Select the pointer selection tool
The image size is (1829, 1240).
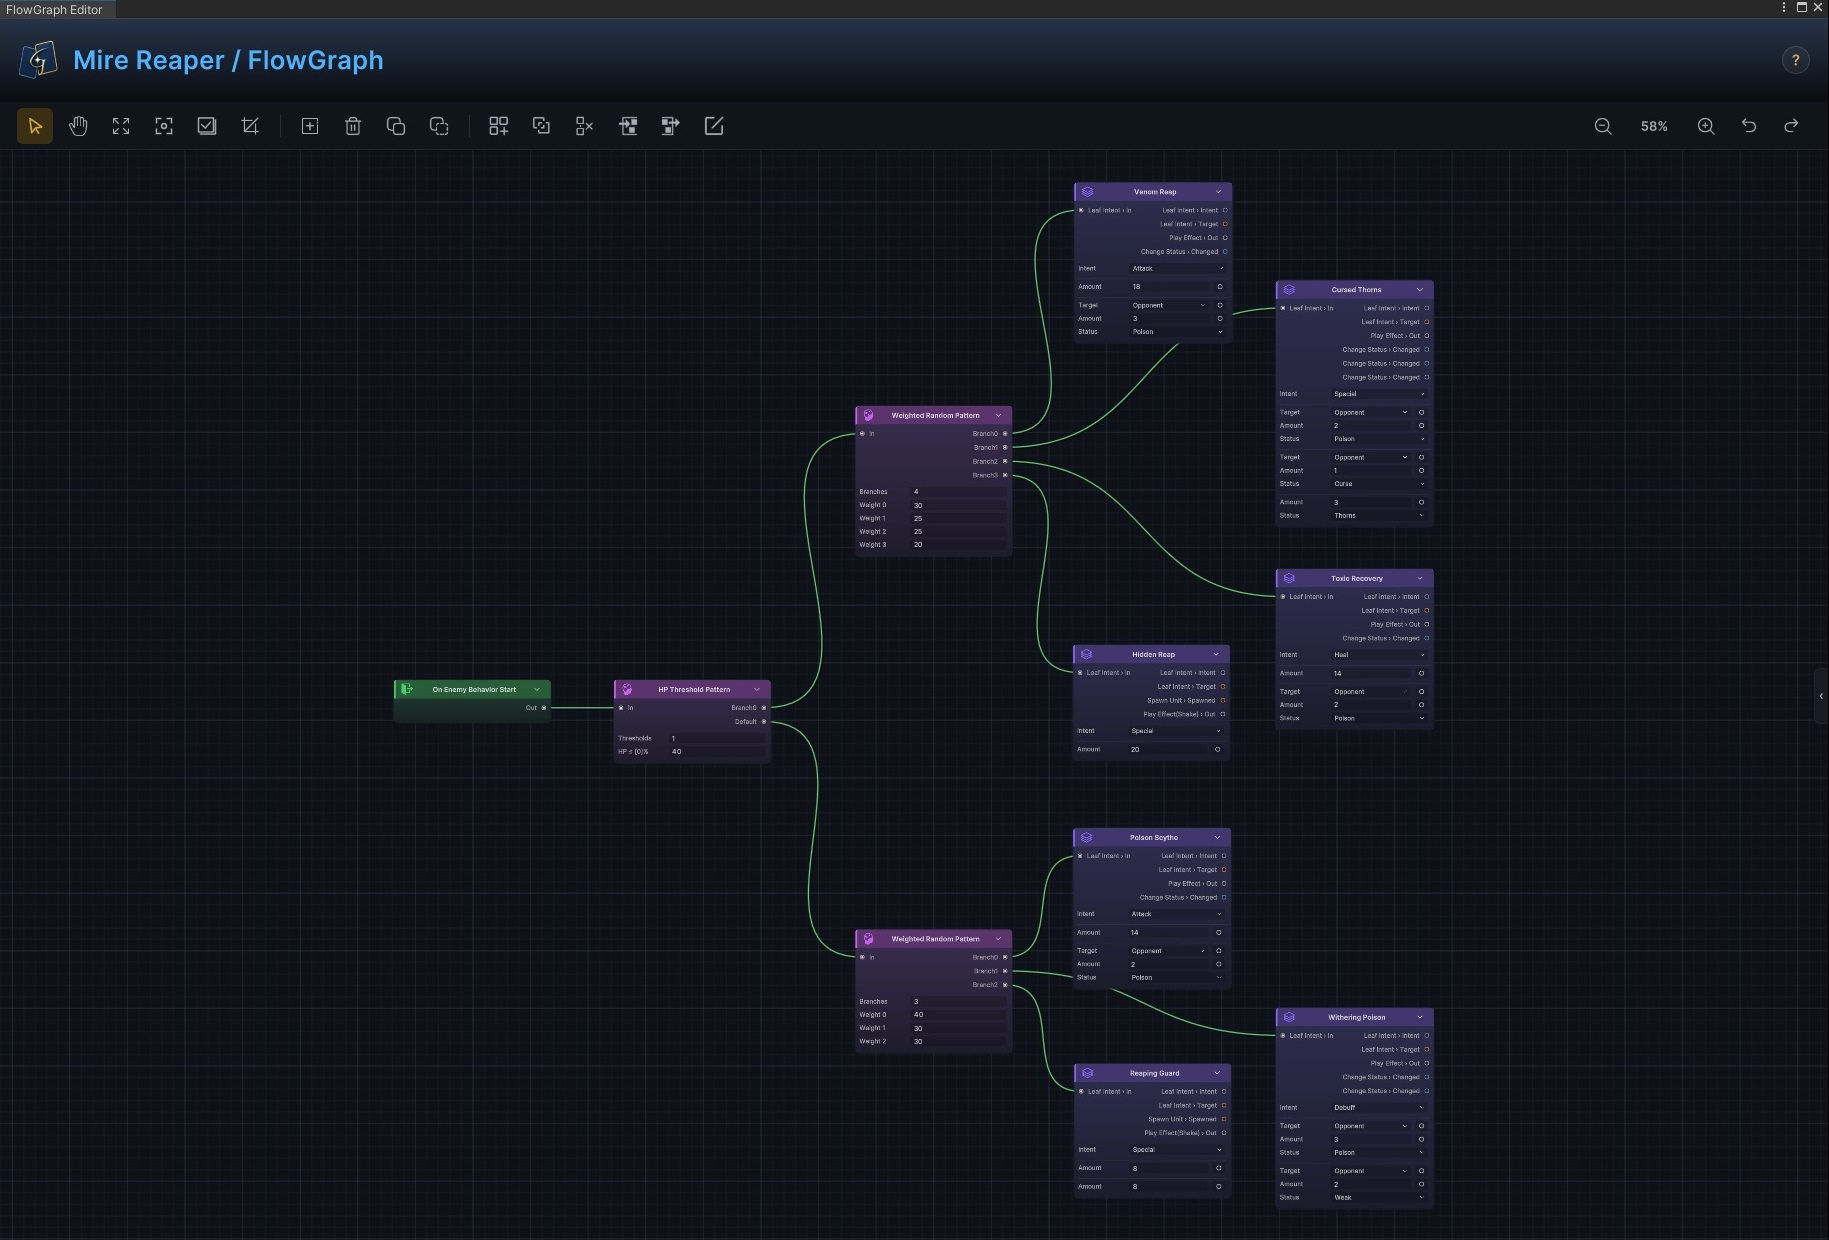(x=35, y=126)
